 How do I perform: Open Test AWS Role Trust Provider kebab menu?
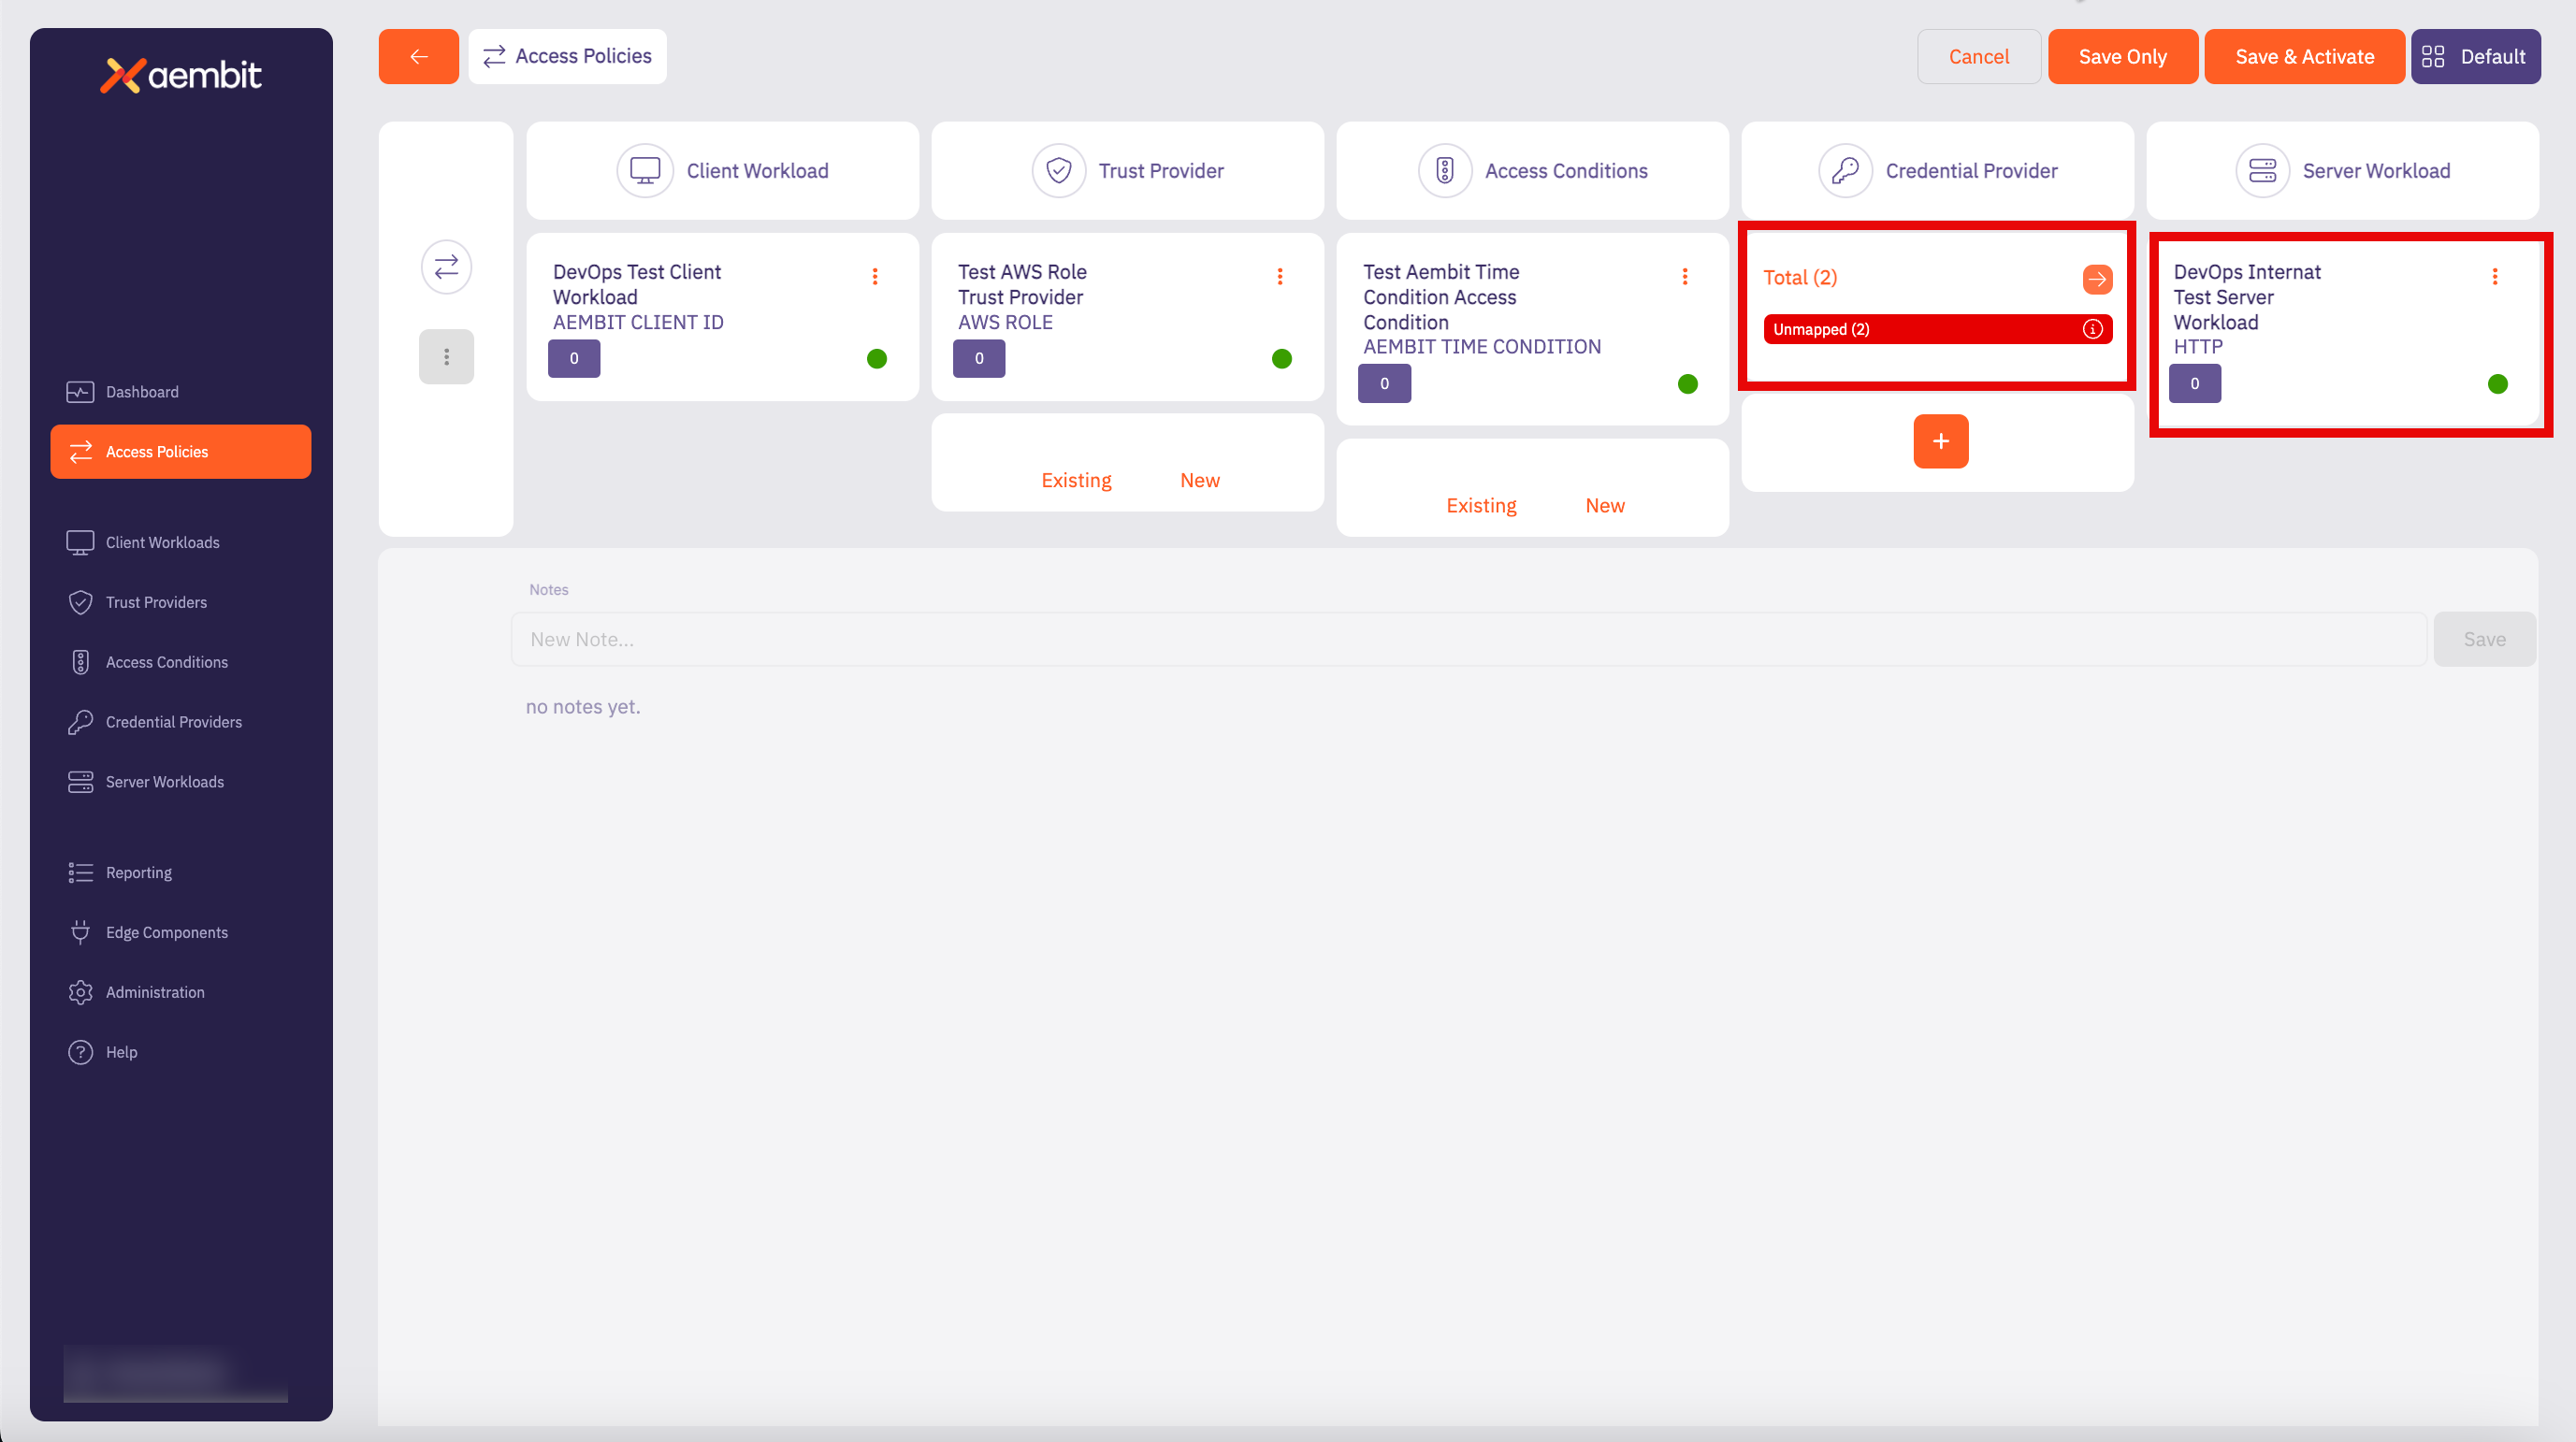tap(1279, 276)
